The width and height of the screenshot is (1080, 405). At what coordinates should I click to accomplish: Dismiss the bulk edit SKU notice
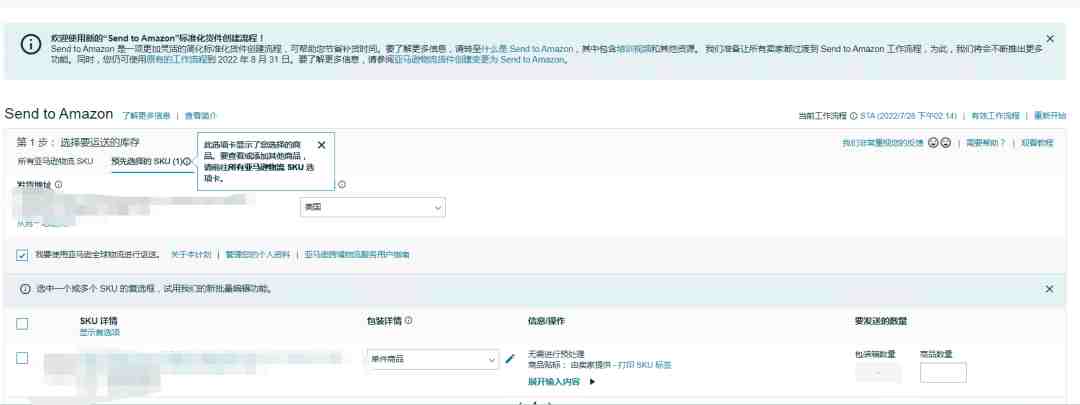1050,289
